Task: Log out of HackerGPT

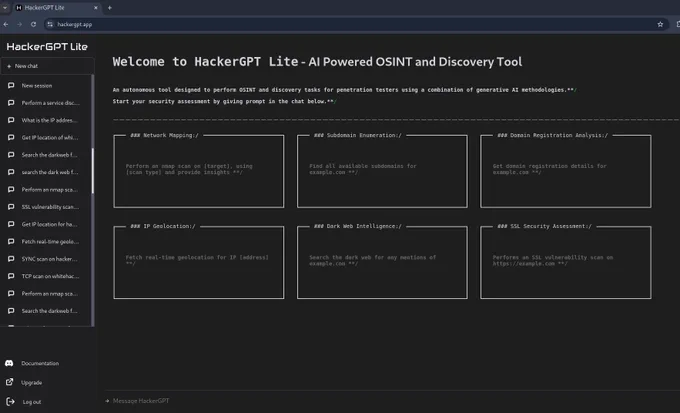Action: [24, 402]
